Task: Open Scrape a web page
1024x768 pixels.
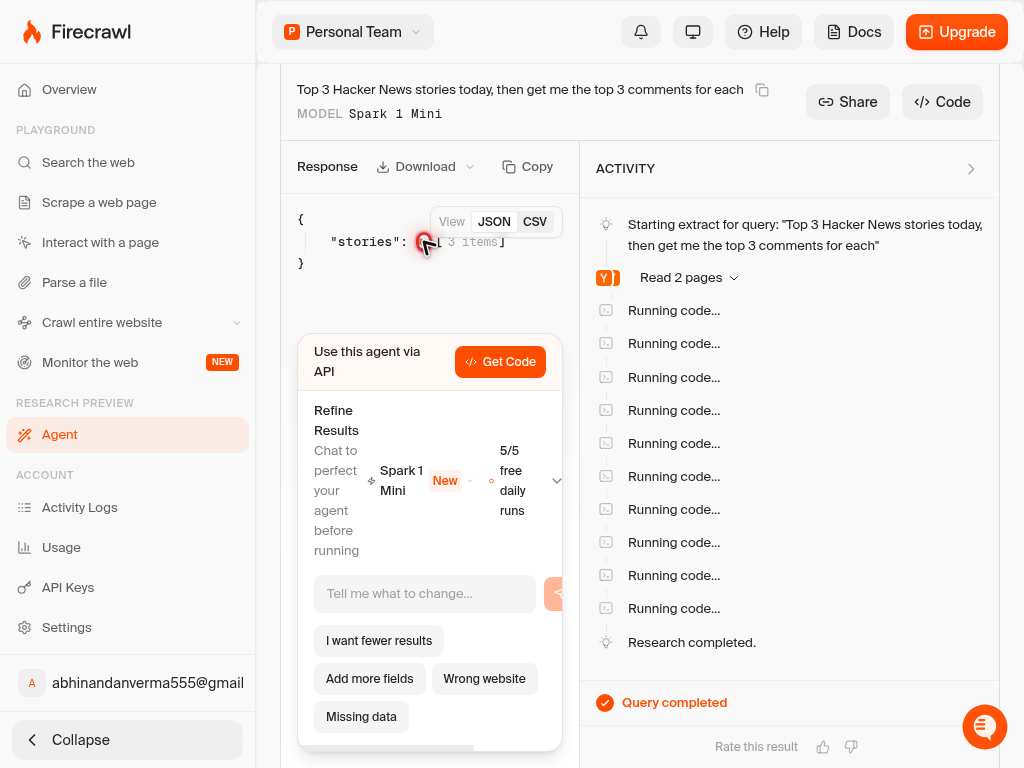Action: pos(127,202)
